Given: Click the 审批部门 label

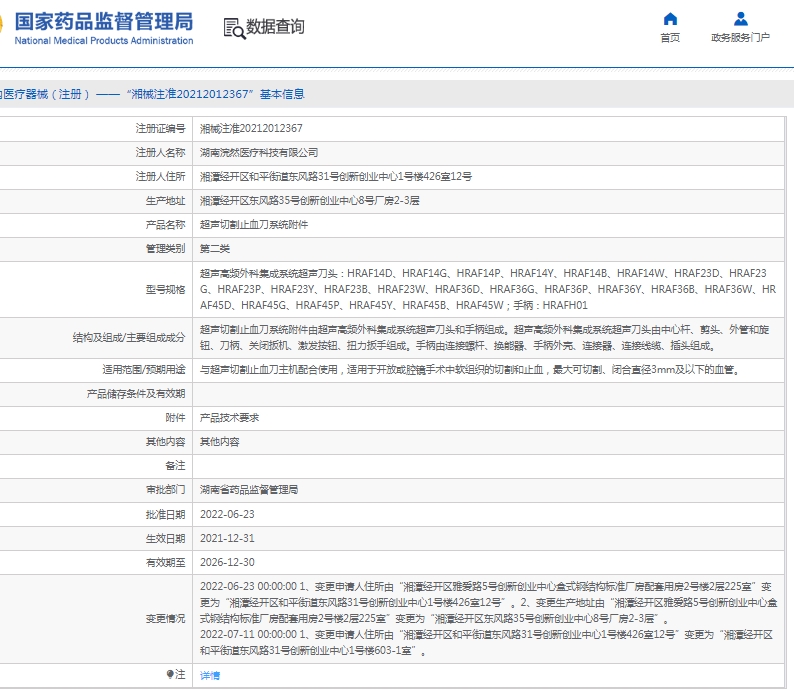Looking at the screenshot, I should (166, 490).
